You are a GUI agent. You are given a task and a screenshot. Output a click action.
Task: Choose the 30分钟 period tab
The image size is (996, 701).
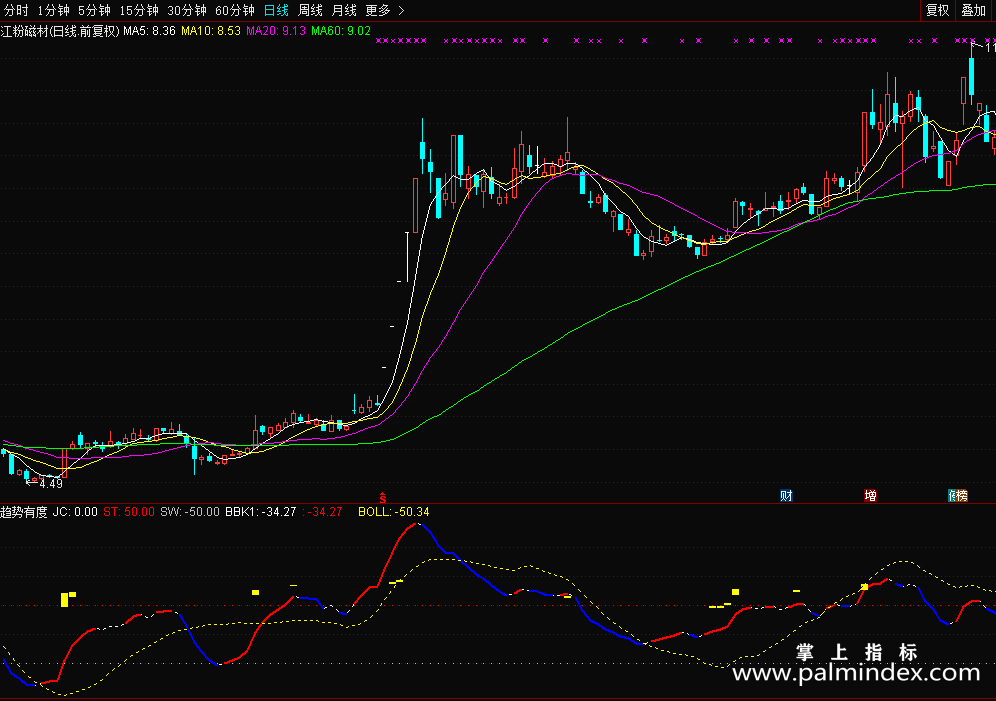pyautogui.click(x=186, y=10)
